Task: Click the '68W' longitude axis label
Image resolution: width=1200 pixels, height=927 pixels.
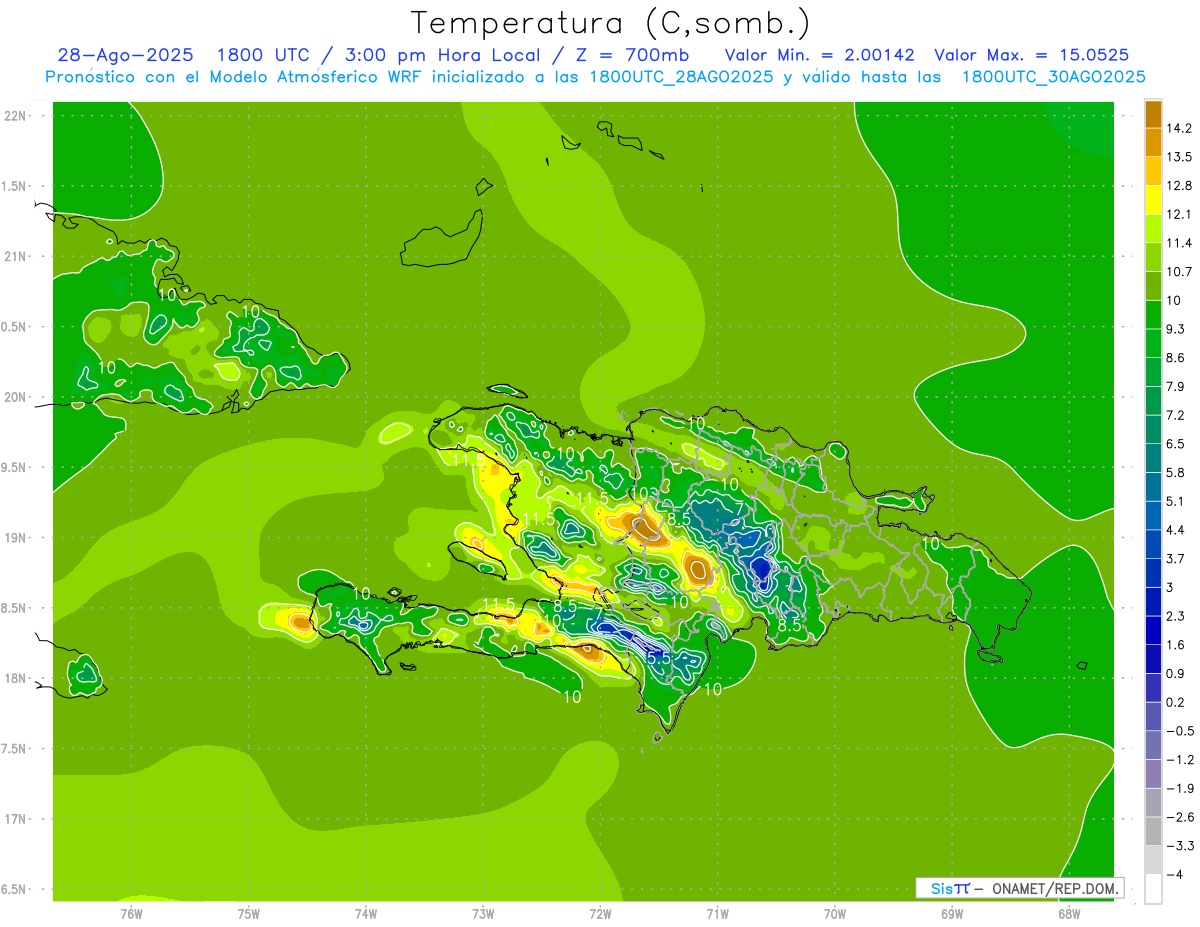Action: click(1069, 914)
